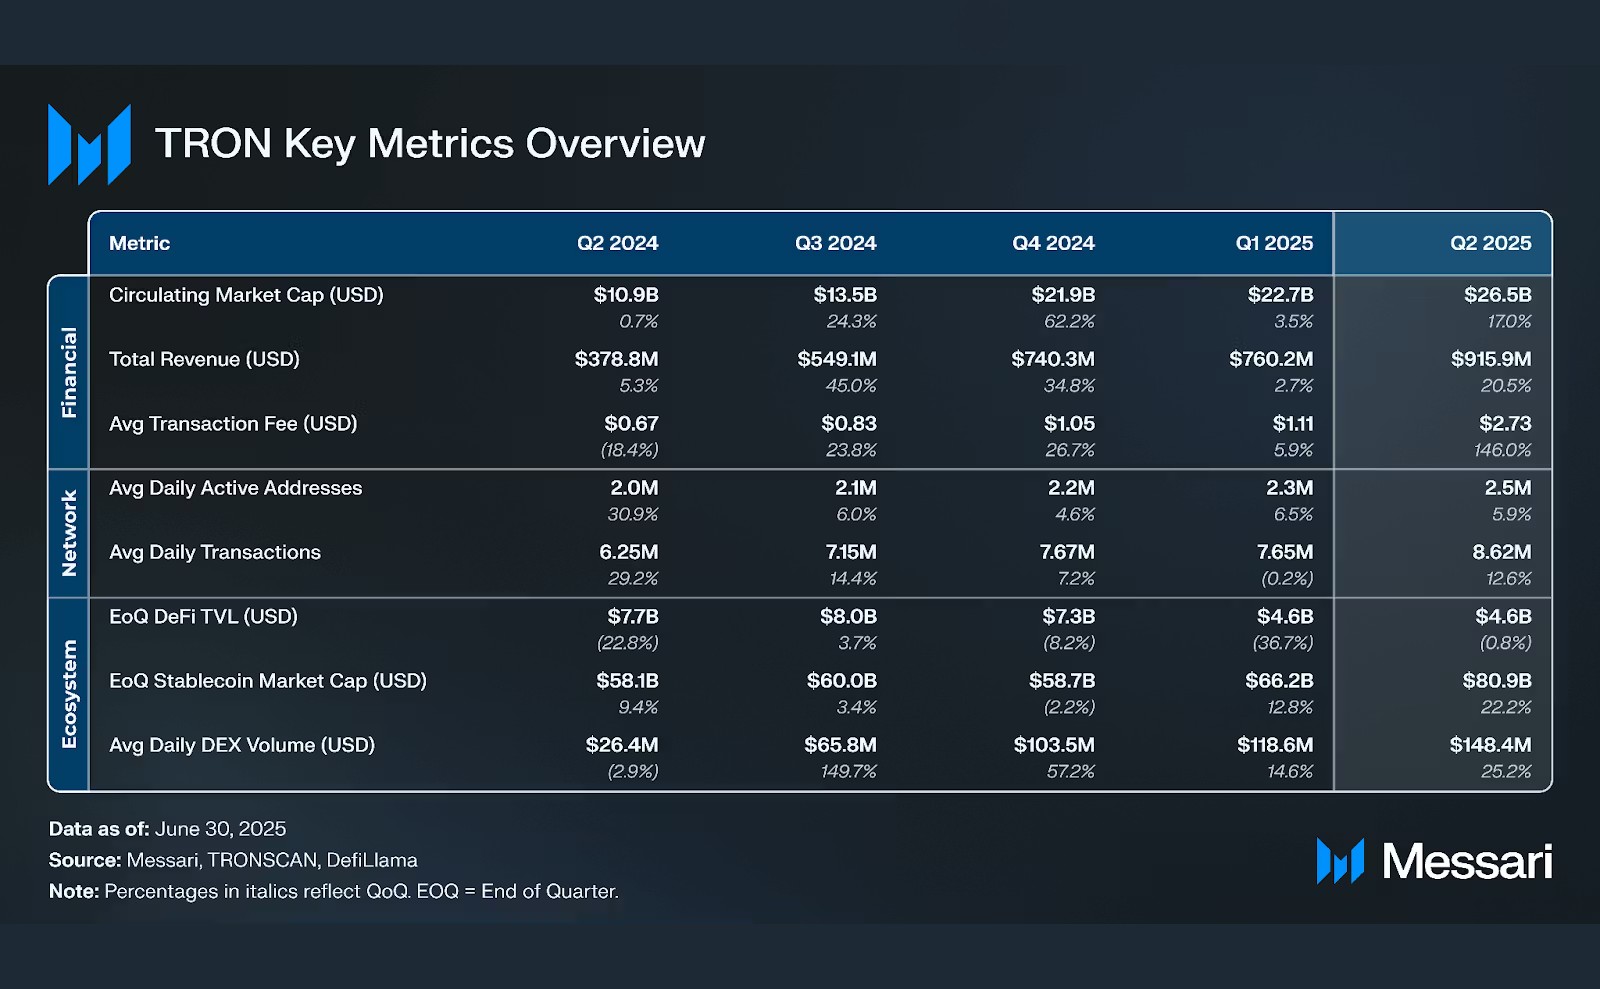Select the Q4 2024 column header
1600x989 pixels.
tap(1053, 243)
